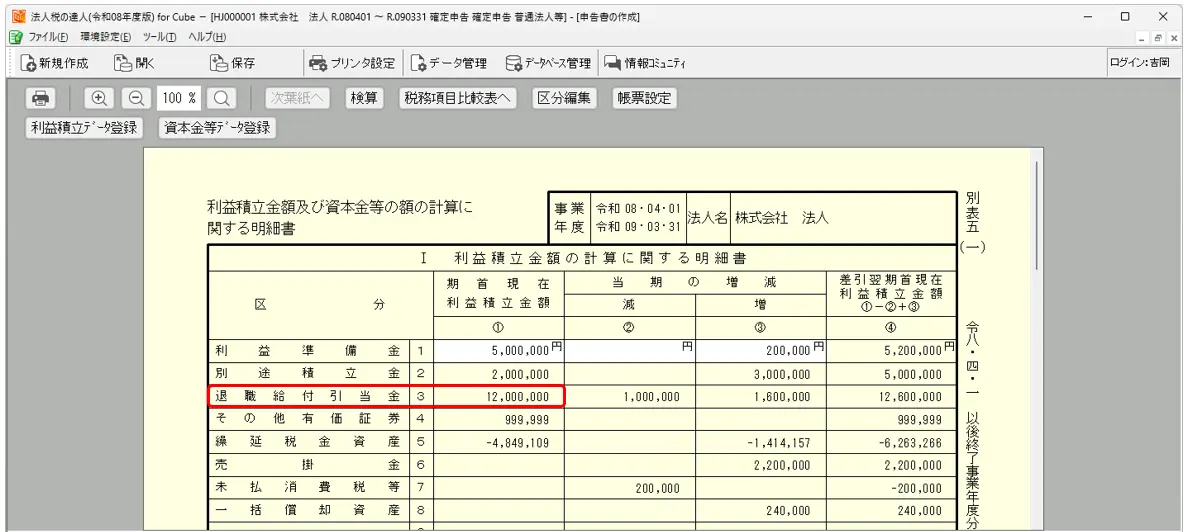Click the empty 減 cell of 利益準備金
Viewport: 1186px width, 532px height.
[630, 351]
